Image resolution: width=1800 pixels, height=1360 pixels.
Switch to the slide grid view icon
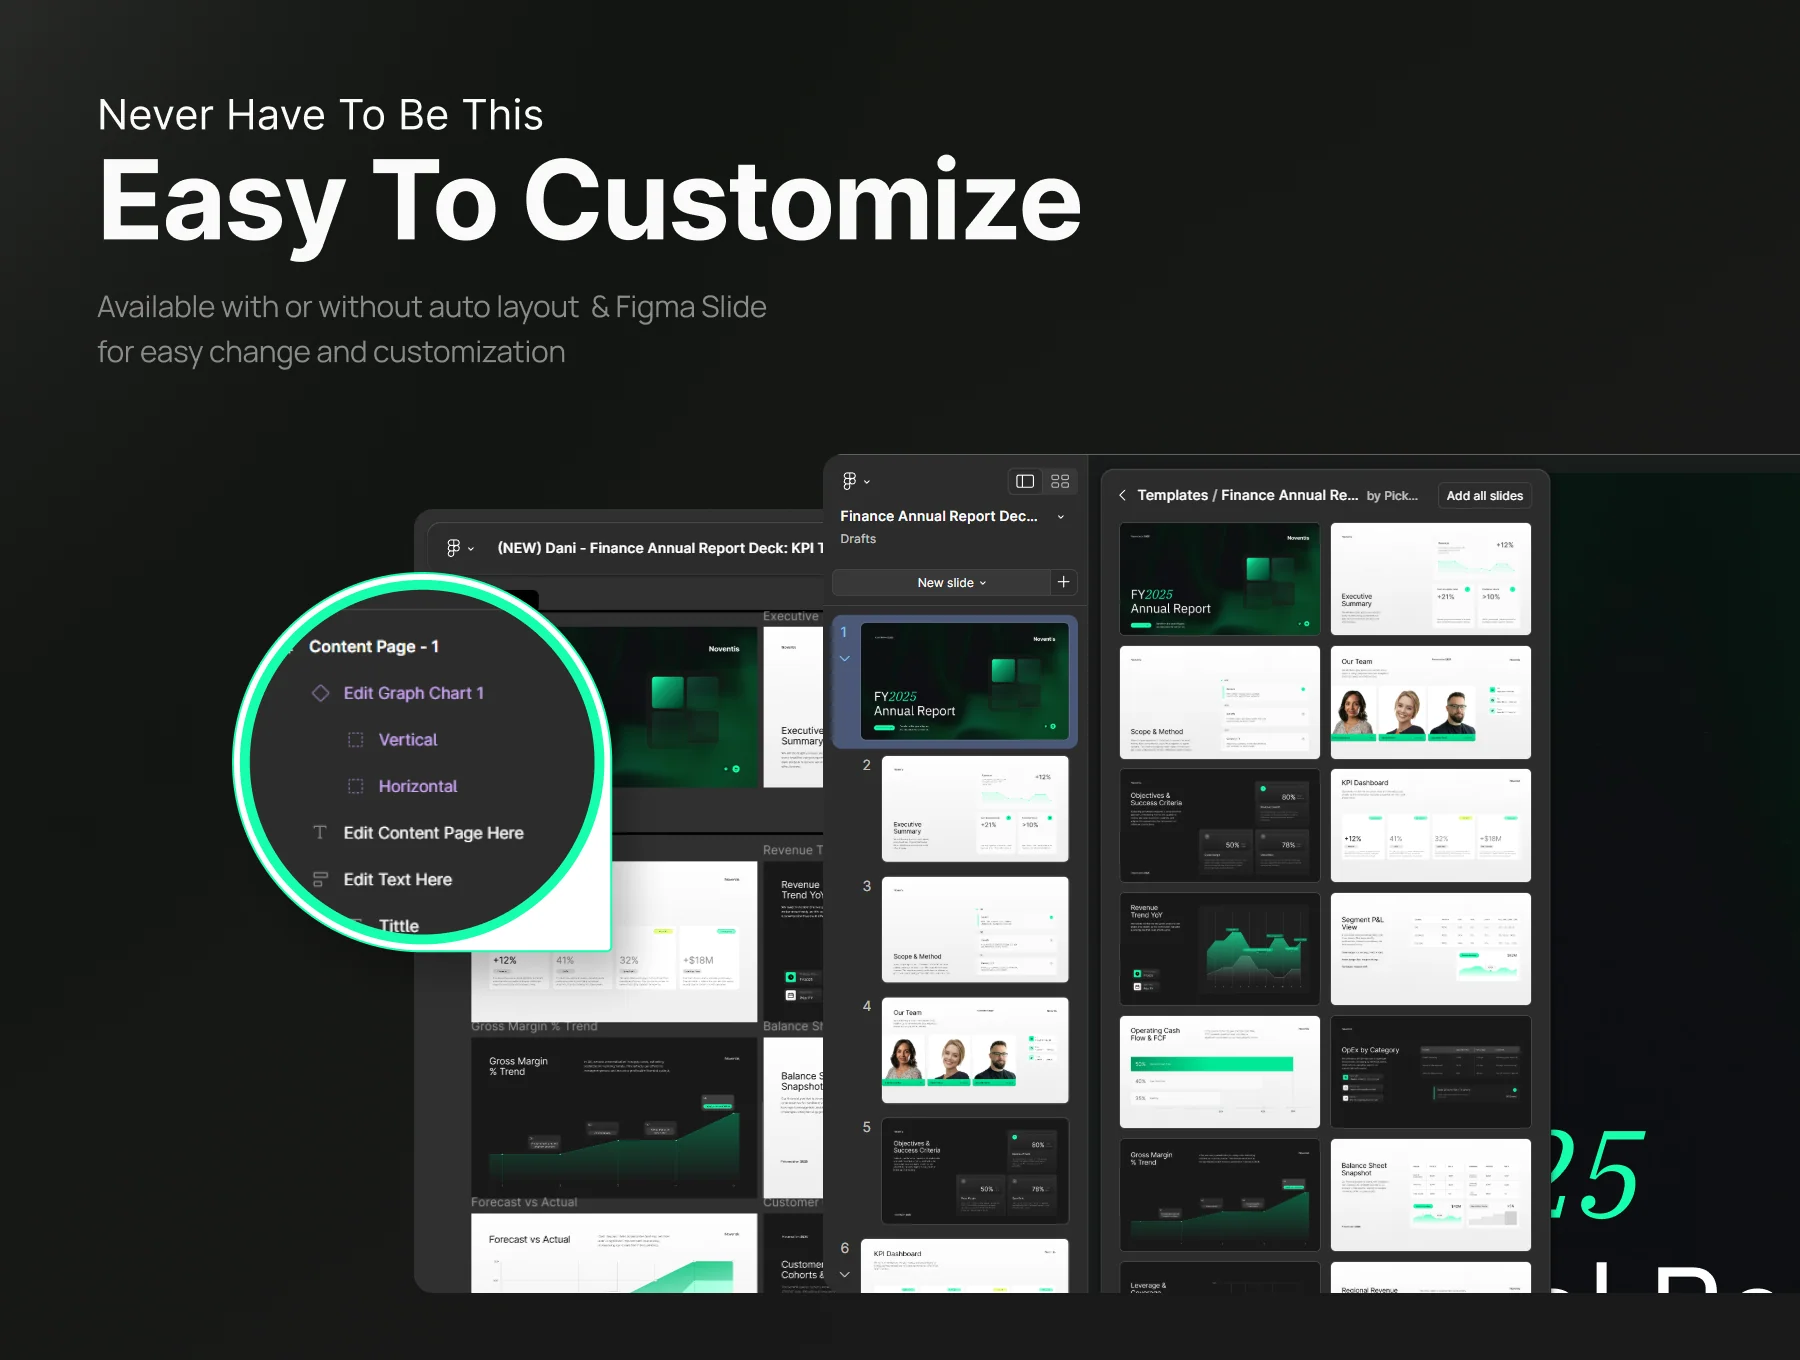click(1060, 481)
